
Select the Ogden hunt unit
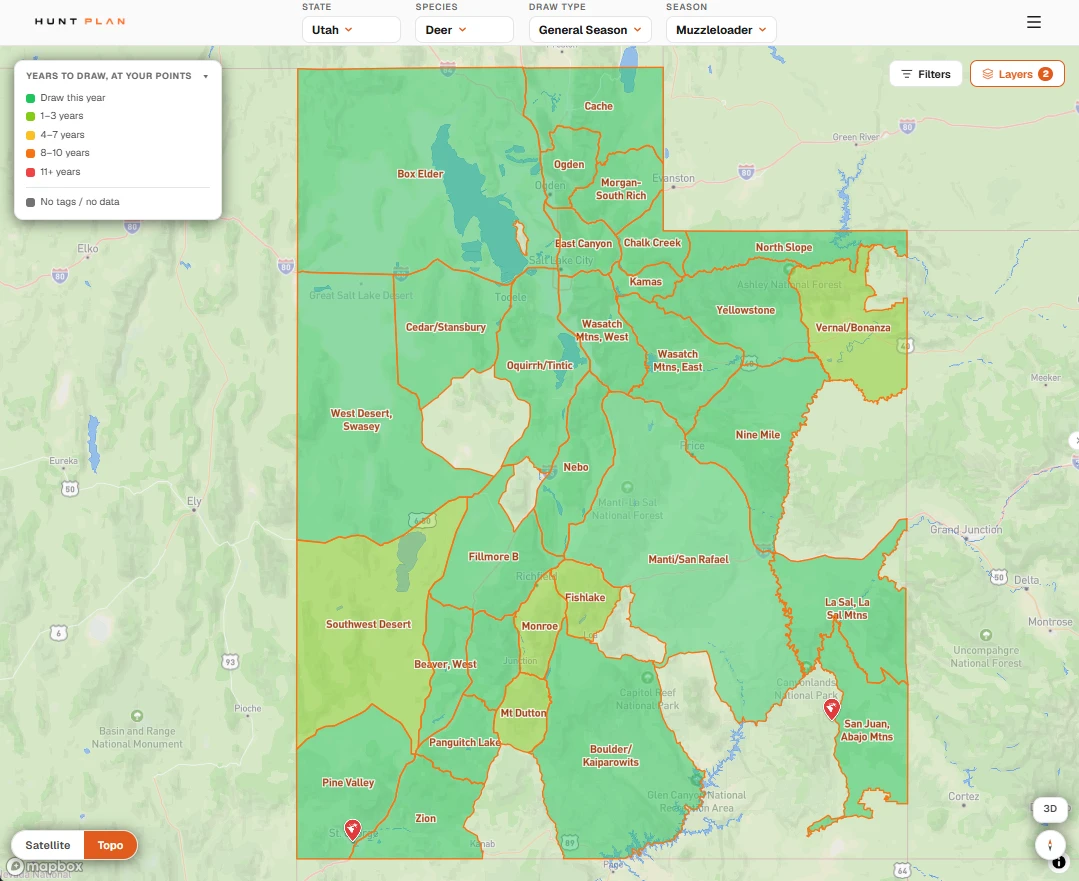[569, 164]
